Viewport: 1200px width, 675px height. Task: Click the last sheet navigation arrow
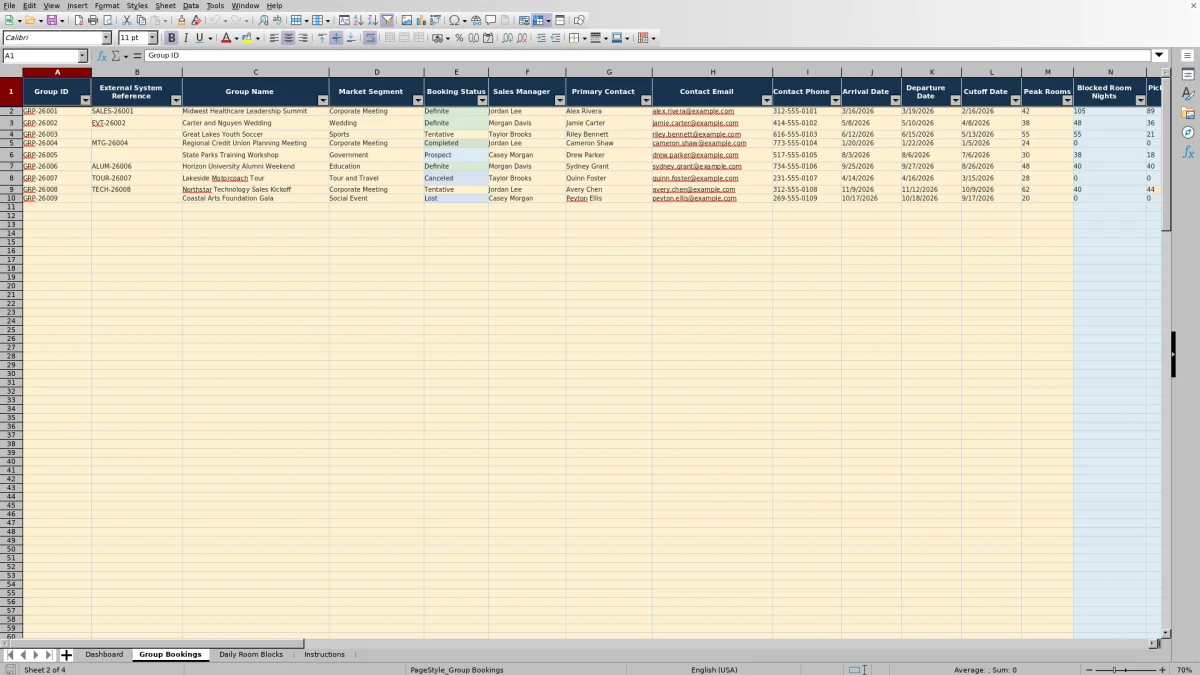(x=49, y=655)
